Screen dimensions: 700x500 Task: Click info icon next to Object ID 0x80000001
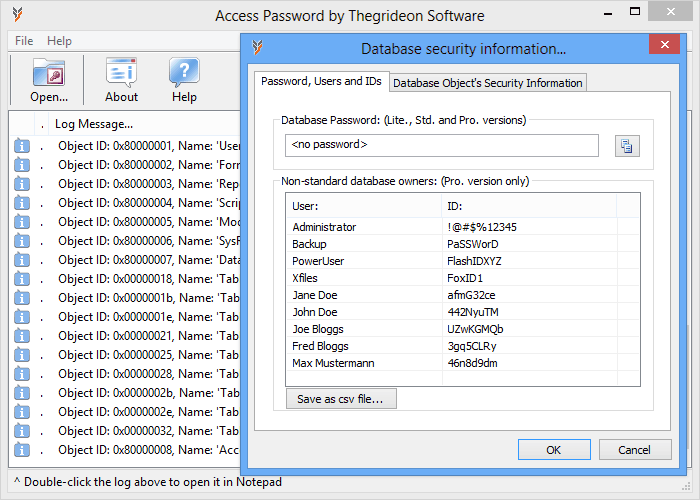click(22, 146)
